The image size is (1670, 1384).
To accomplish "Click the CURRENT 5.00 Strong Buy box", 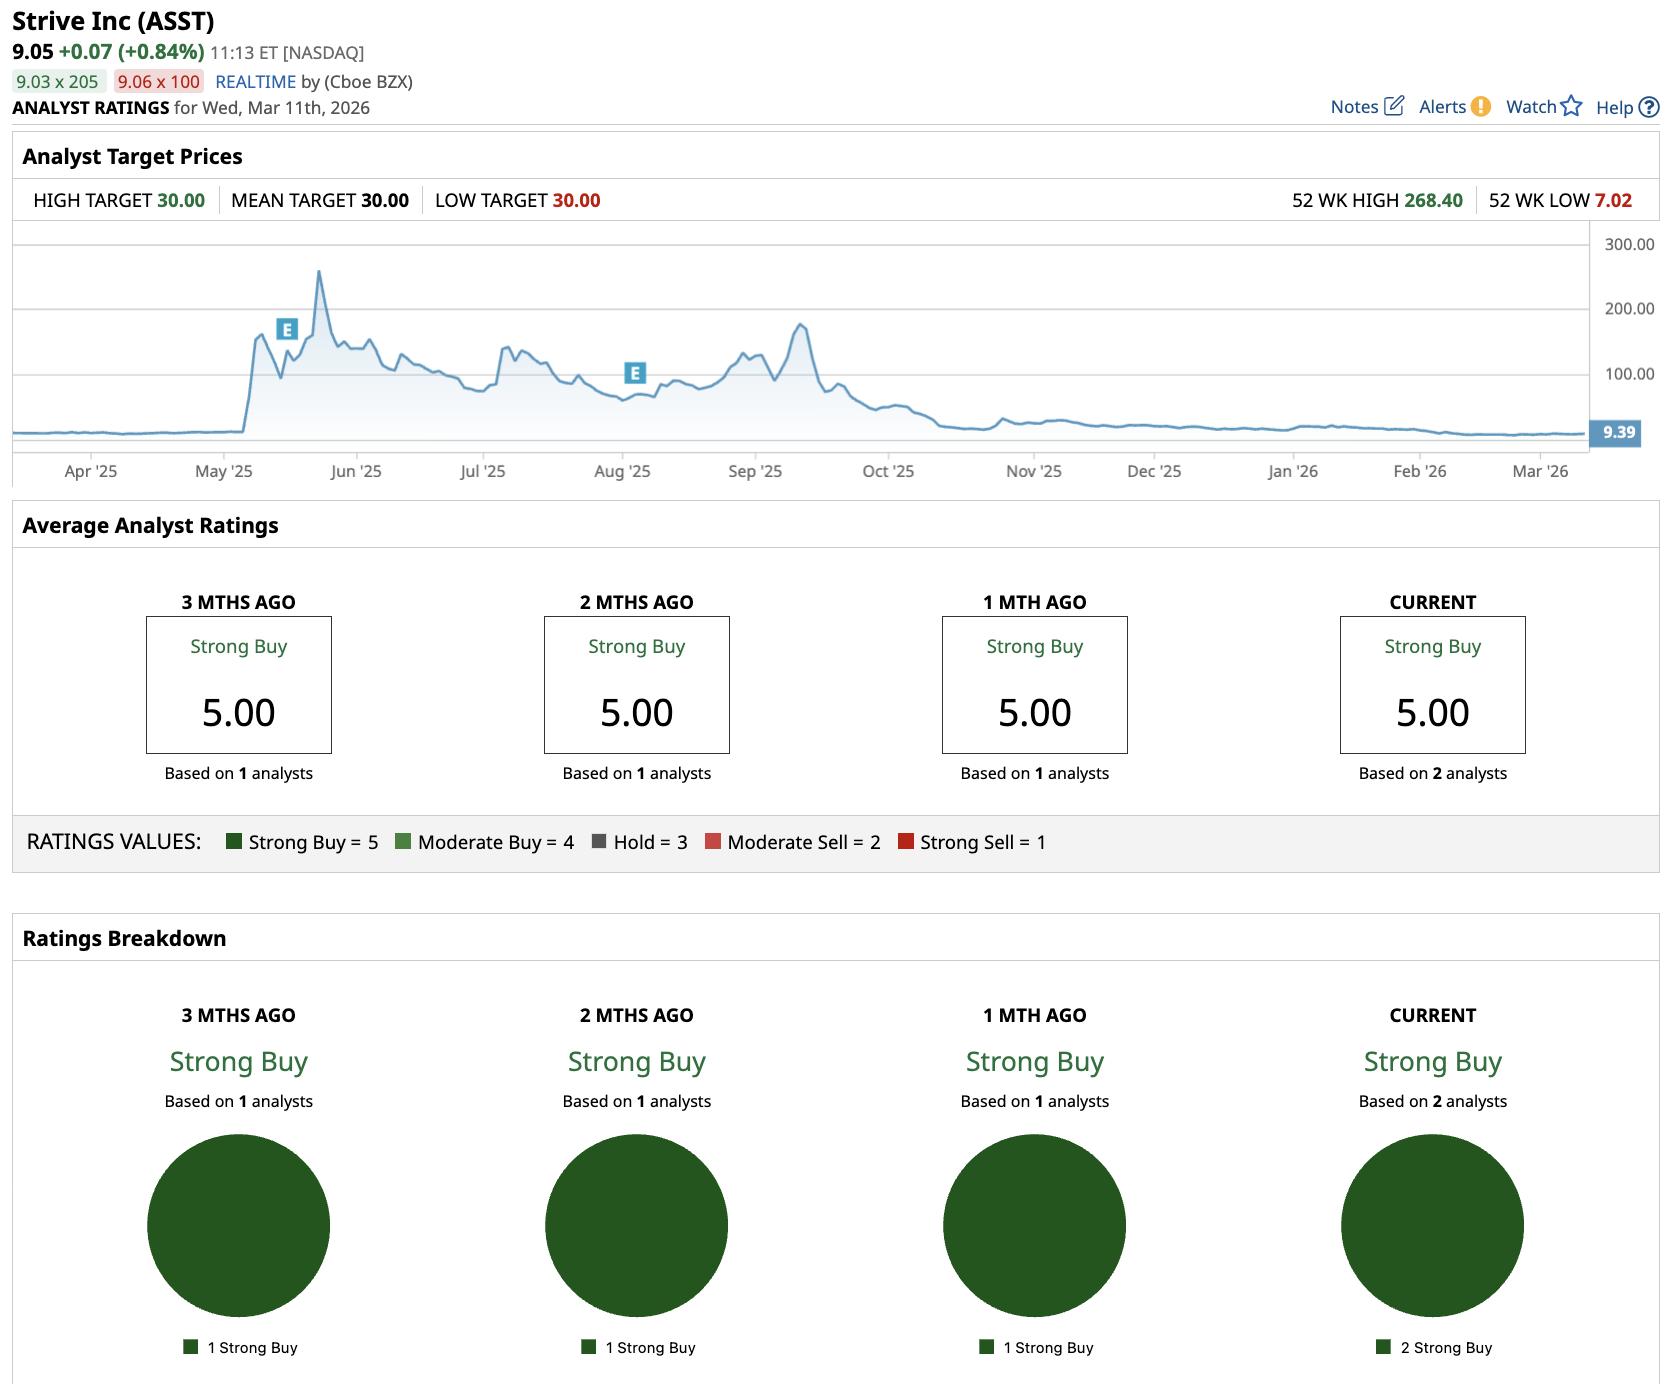I will point(1432,685).
